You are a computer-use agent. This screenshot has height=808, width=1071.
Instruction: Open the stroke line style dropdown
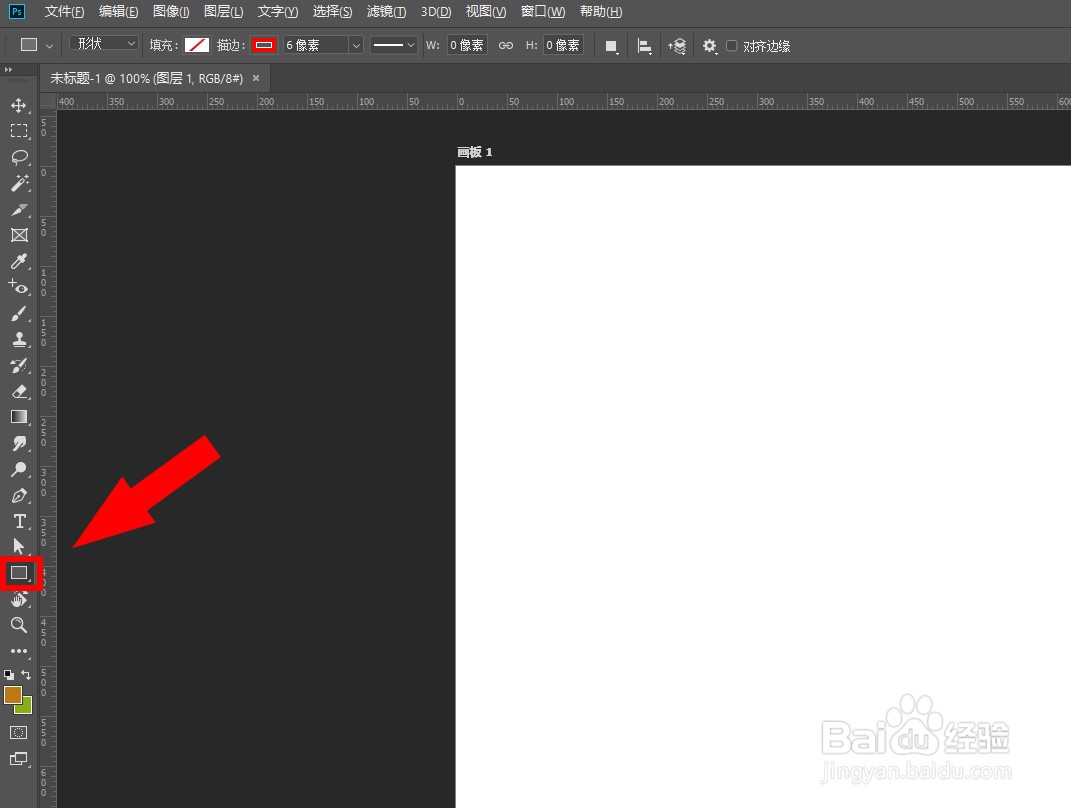[x=394, y=46]
